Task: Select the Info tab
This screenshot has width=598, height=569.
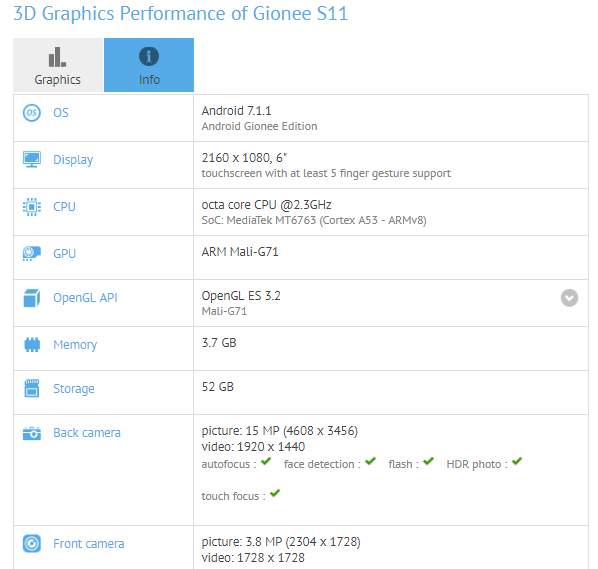Action: click(x=149, y=65)
